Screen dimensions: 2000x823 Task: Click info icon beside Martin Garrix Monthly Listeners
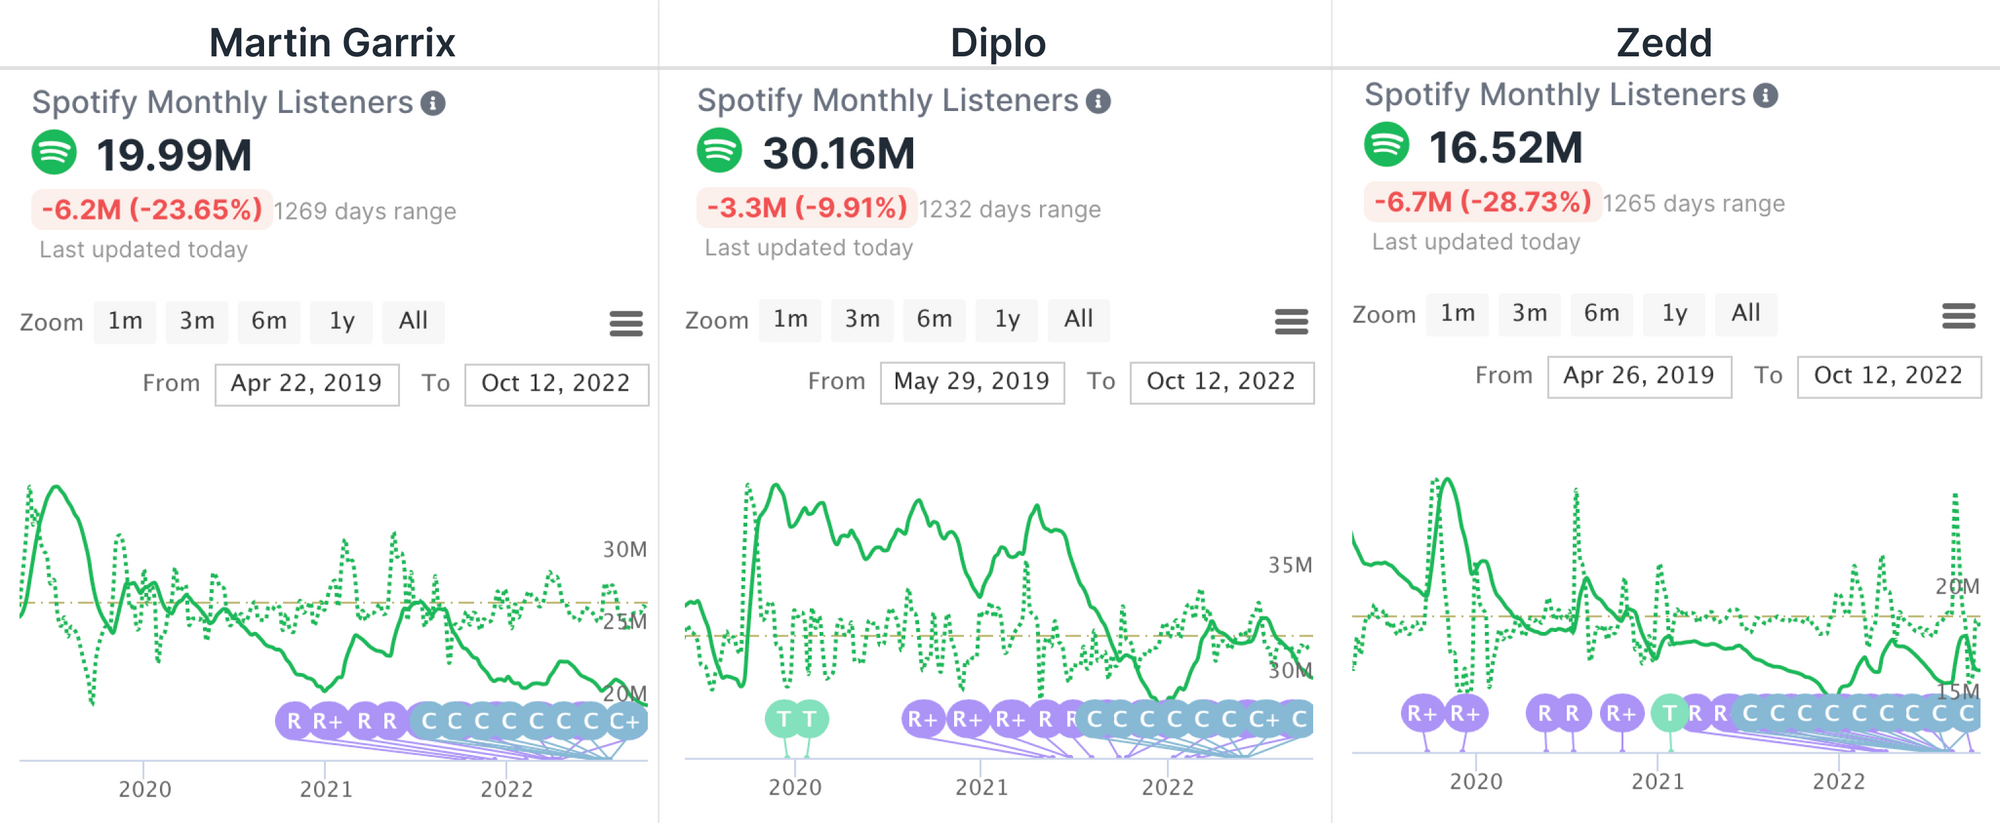point(433,103)
